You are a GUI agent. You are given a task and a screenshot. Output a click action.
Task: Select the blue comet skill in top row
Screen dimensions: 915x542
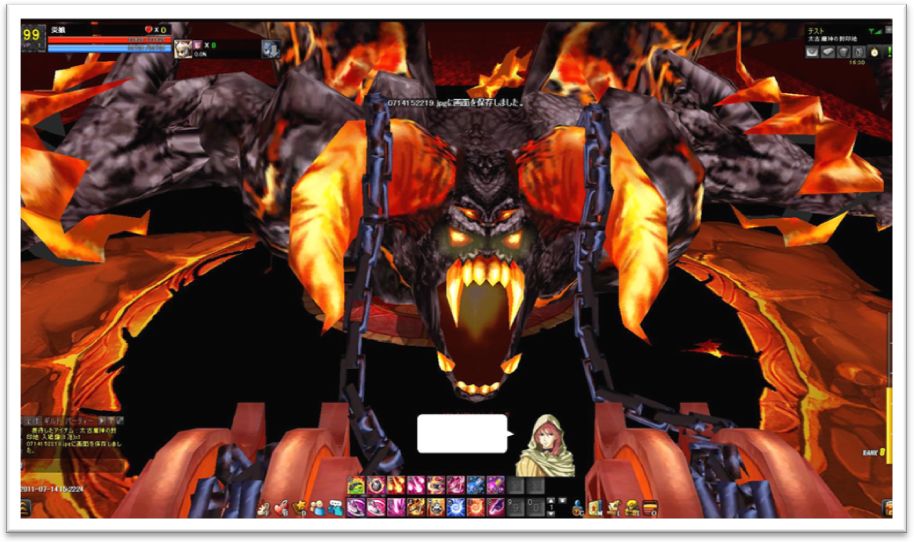tap(476, 484)
